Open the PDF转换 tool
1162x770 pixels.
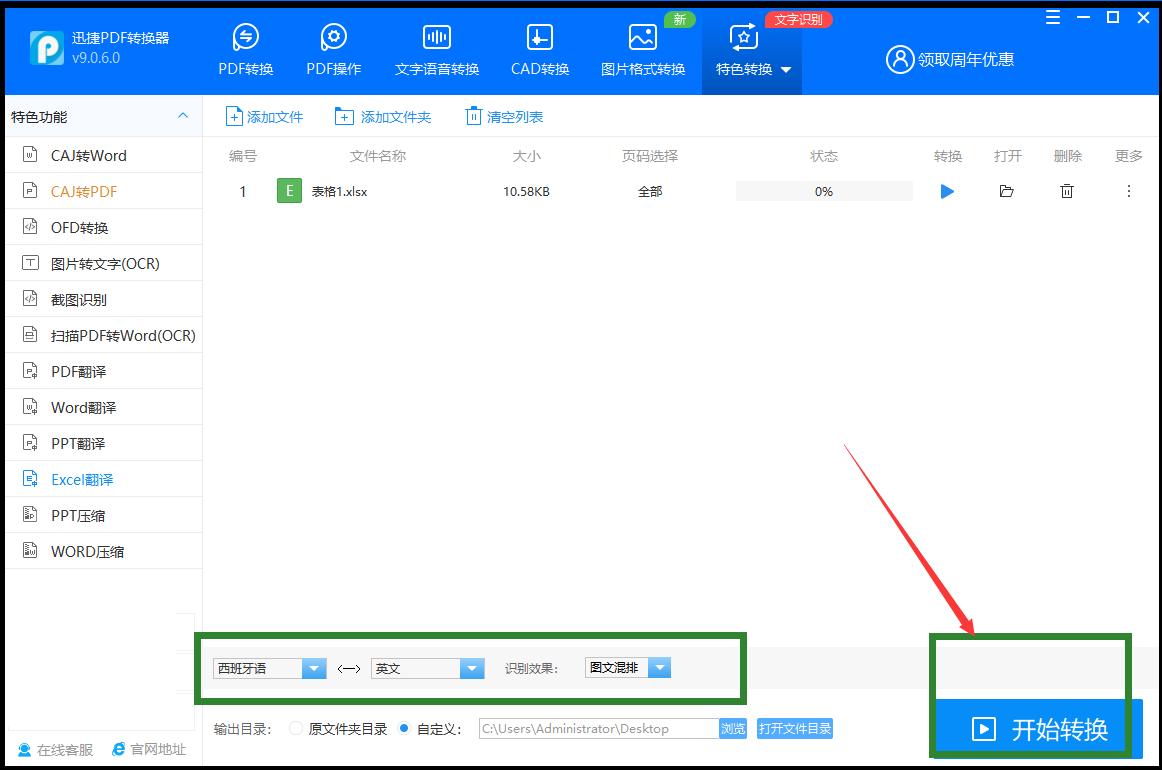coord(245,48)
